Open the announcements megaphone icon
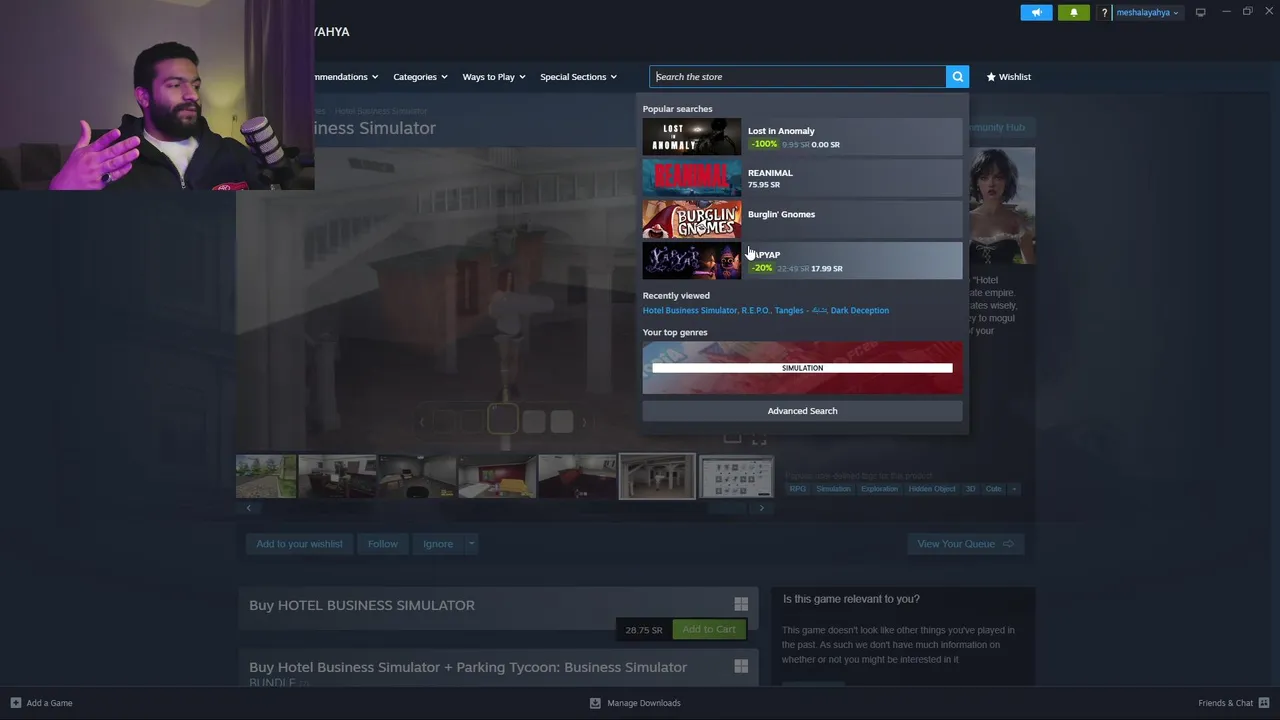 coord(1036,12)
